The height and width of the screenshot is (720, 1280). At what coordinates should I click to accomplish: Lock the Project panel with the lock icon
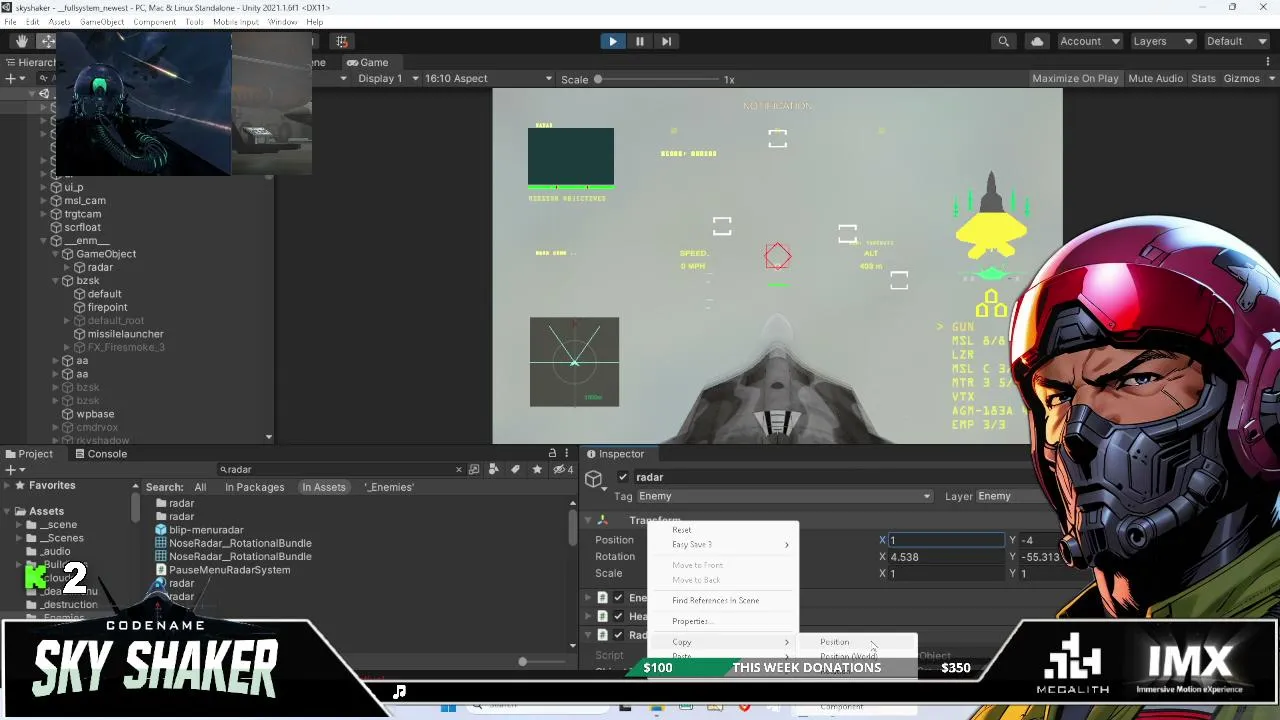coord(551,454)
